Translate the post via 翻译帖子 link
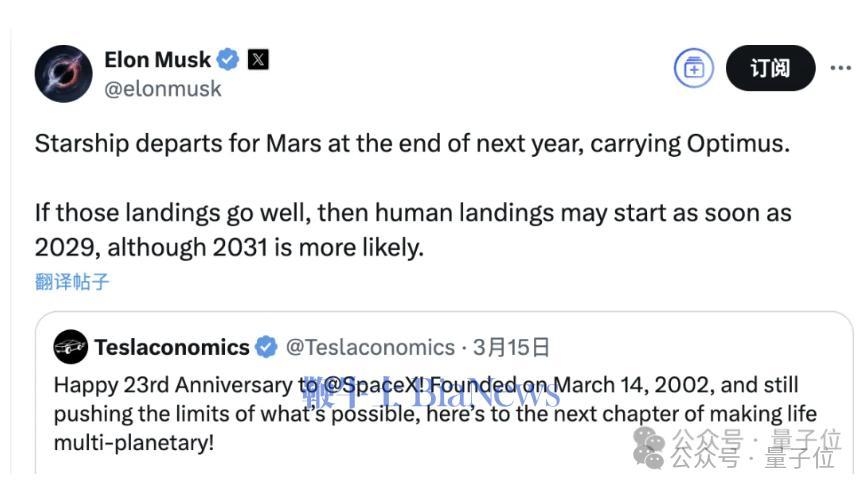The image size is (862, 492). pyautogui.click(x=72, y=281)
